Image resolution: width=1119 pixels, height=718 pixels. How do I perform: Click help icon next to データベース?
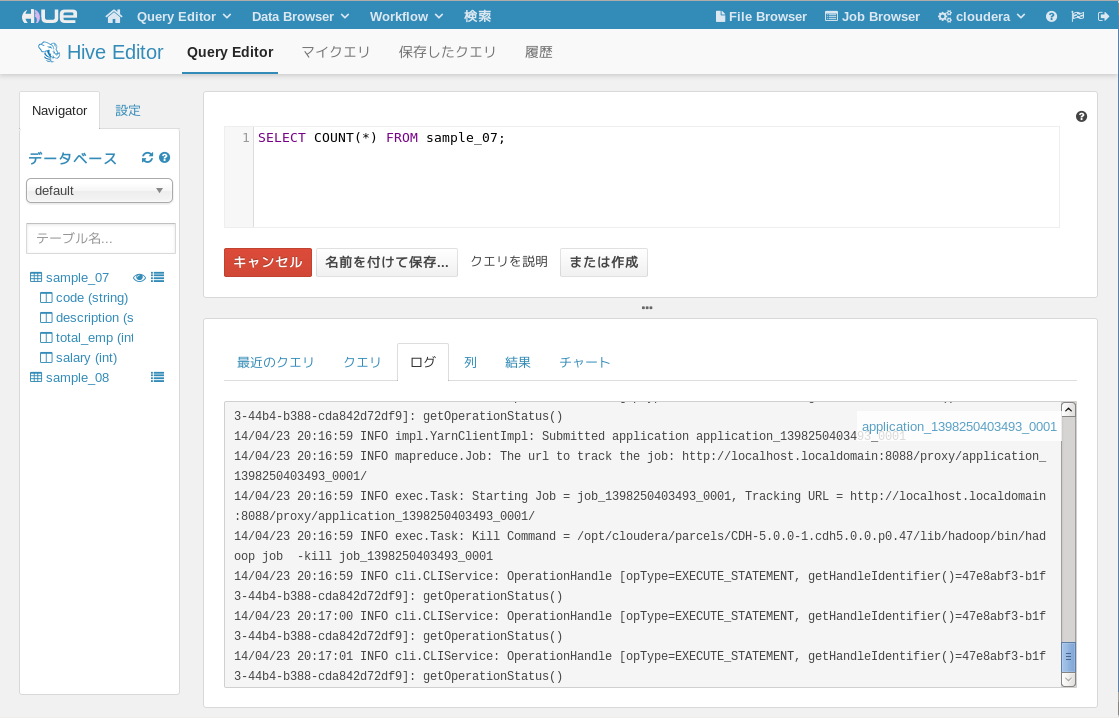click(x=165, y=158)
